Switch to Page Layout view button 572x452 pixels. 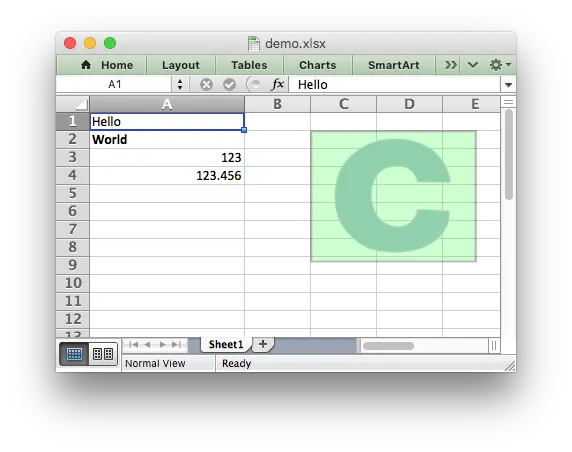click(x=103, y=354)
